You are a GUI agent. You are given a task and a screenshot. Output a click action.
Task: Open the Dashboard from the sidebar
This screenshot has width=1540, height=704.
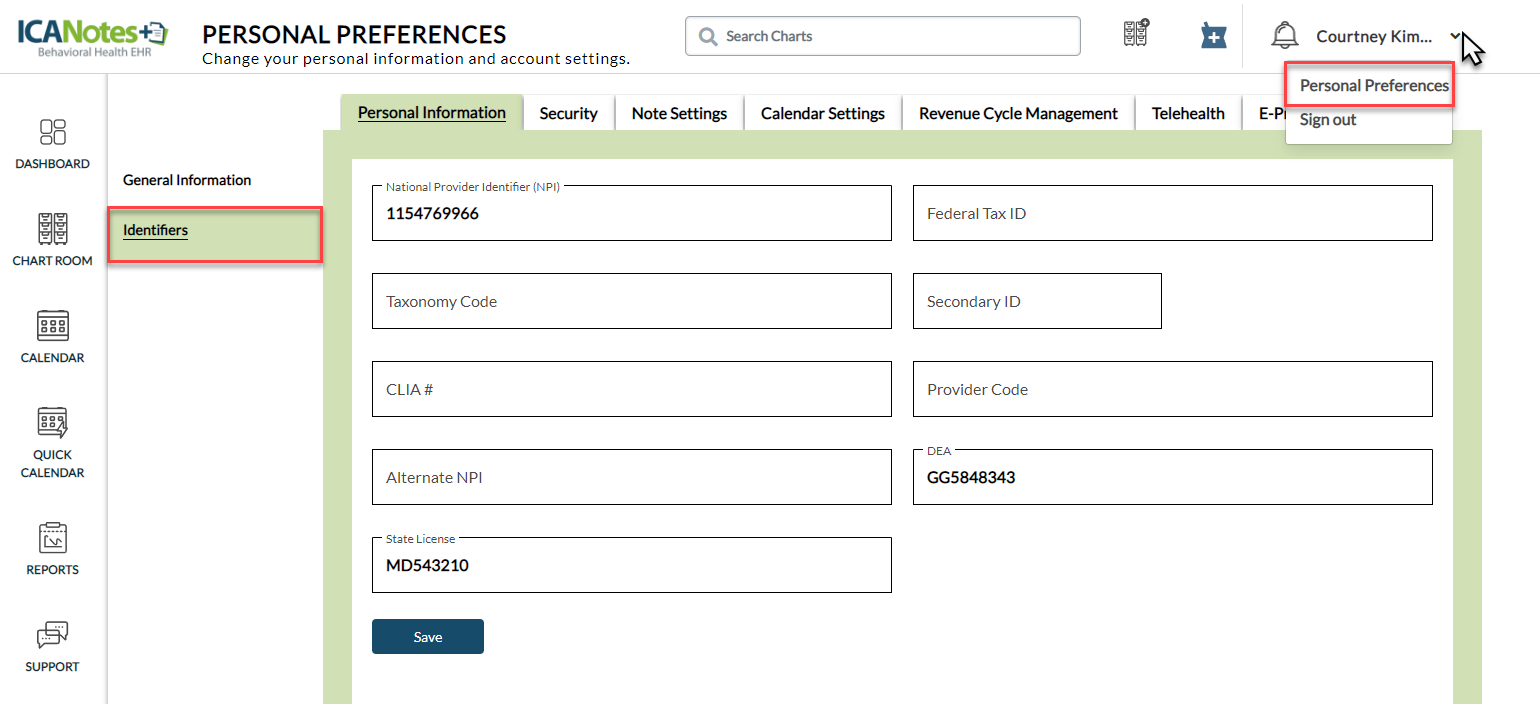52,144
